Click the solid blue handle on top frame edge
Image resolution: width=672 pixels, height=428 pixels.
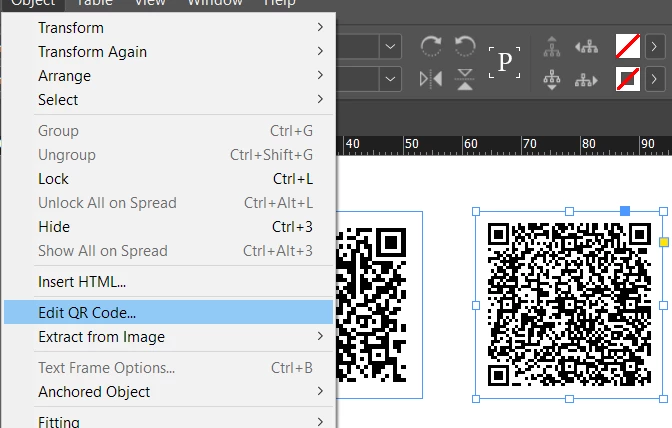click(x=625, y=210)
